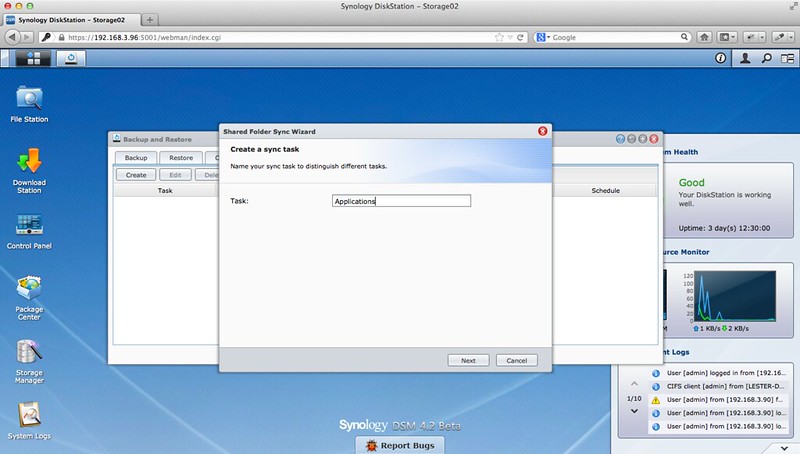Open the Control Panel desktop icon
800x454 pixels.
coord(29,231)
